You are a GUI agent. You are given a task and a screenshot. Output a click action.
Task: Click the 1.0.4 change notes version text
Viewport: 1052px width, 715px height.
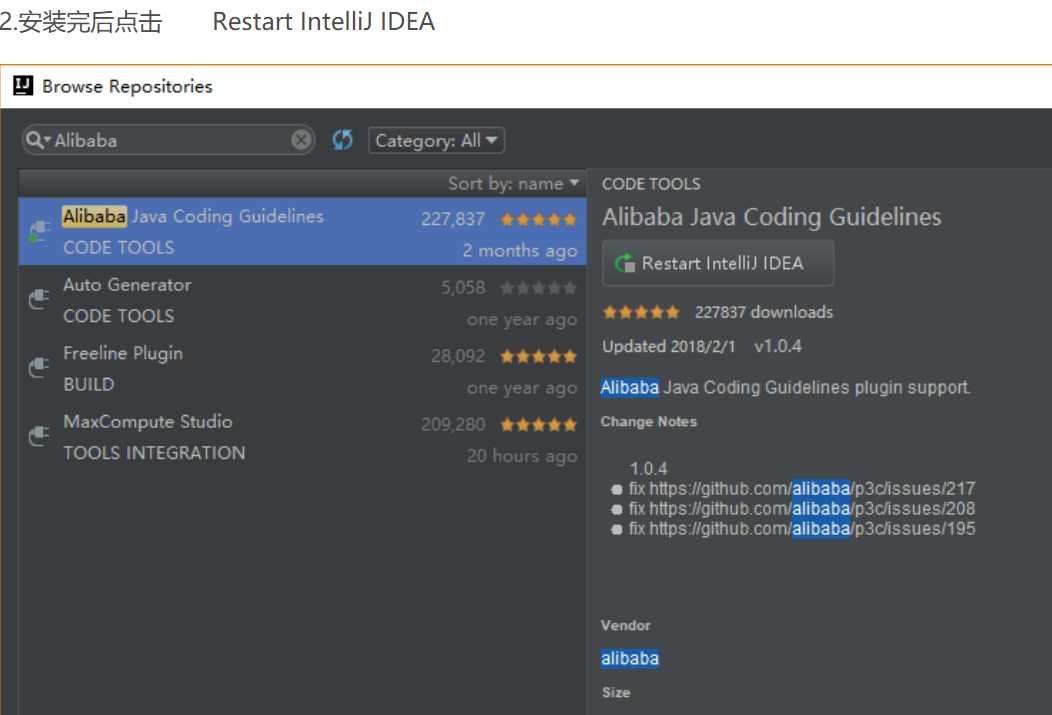point(648,468)
